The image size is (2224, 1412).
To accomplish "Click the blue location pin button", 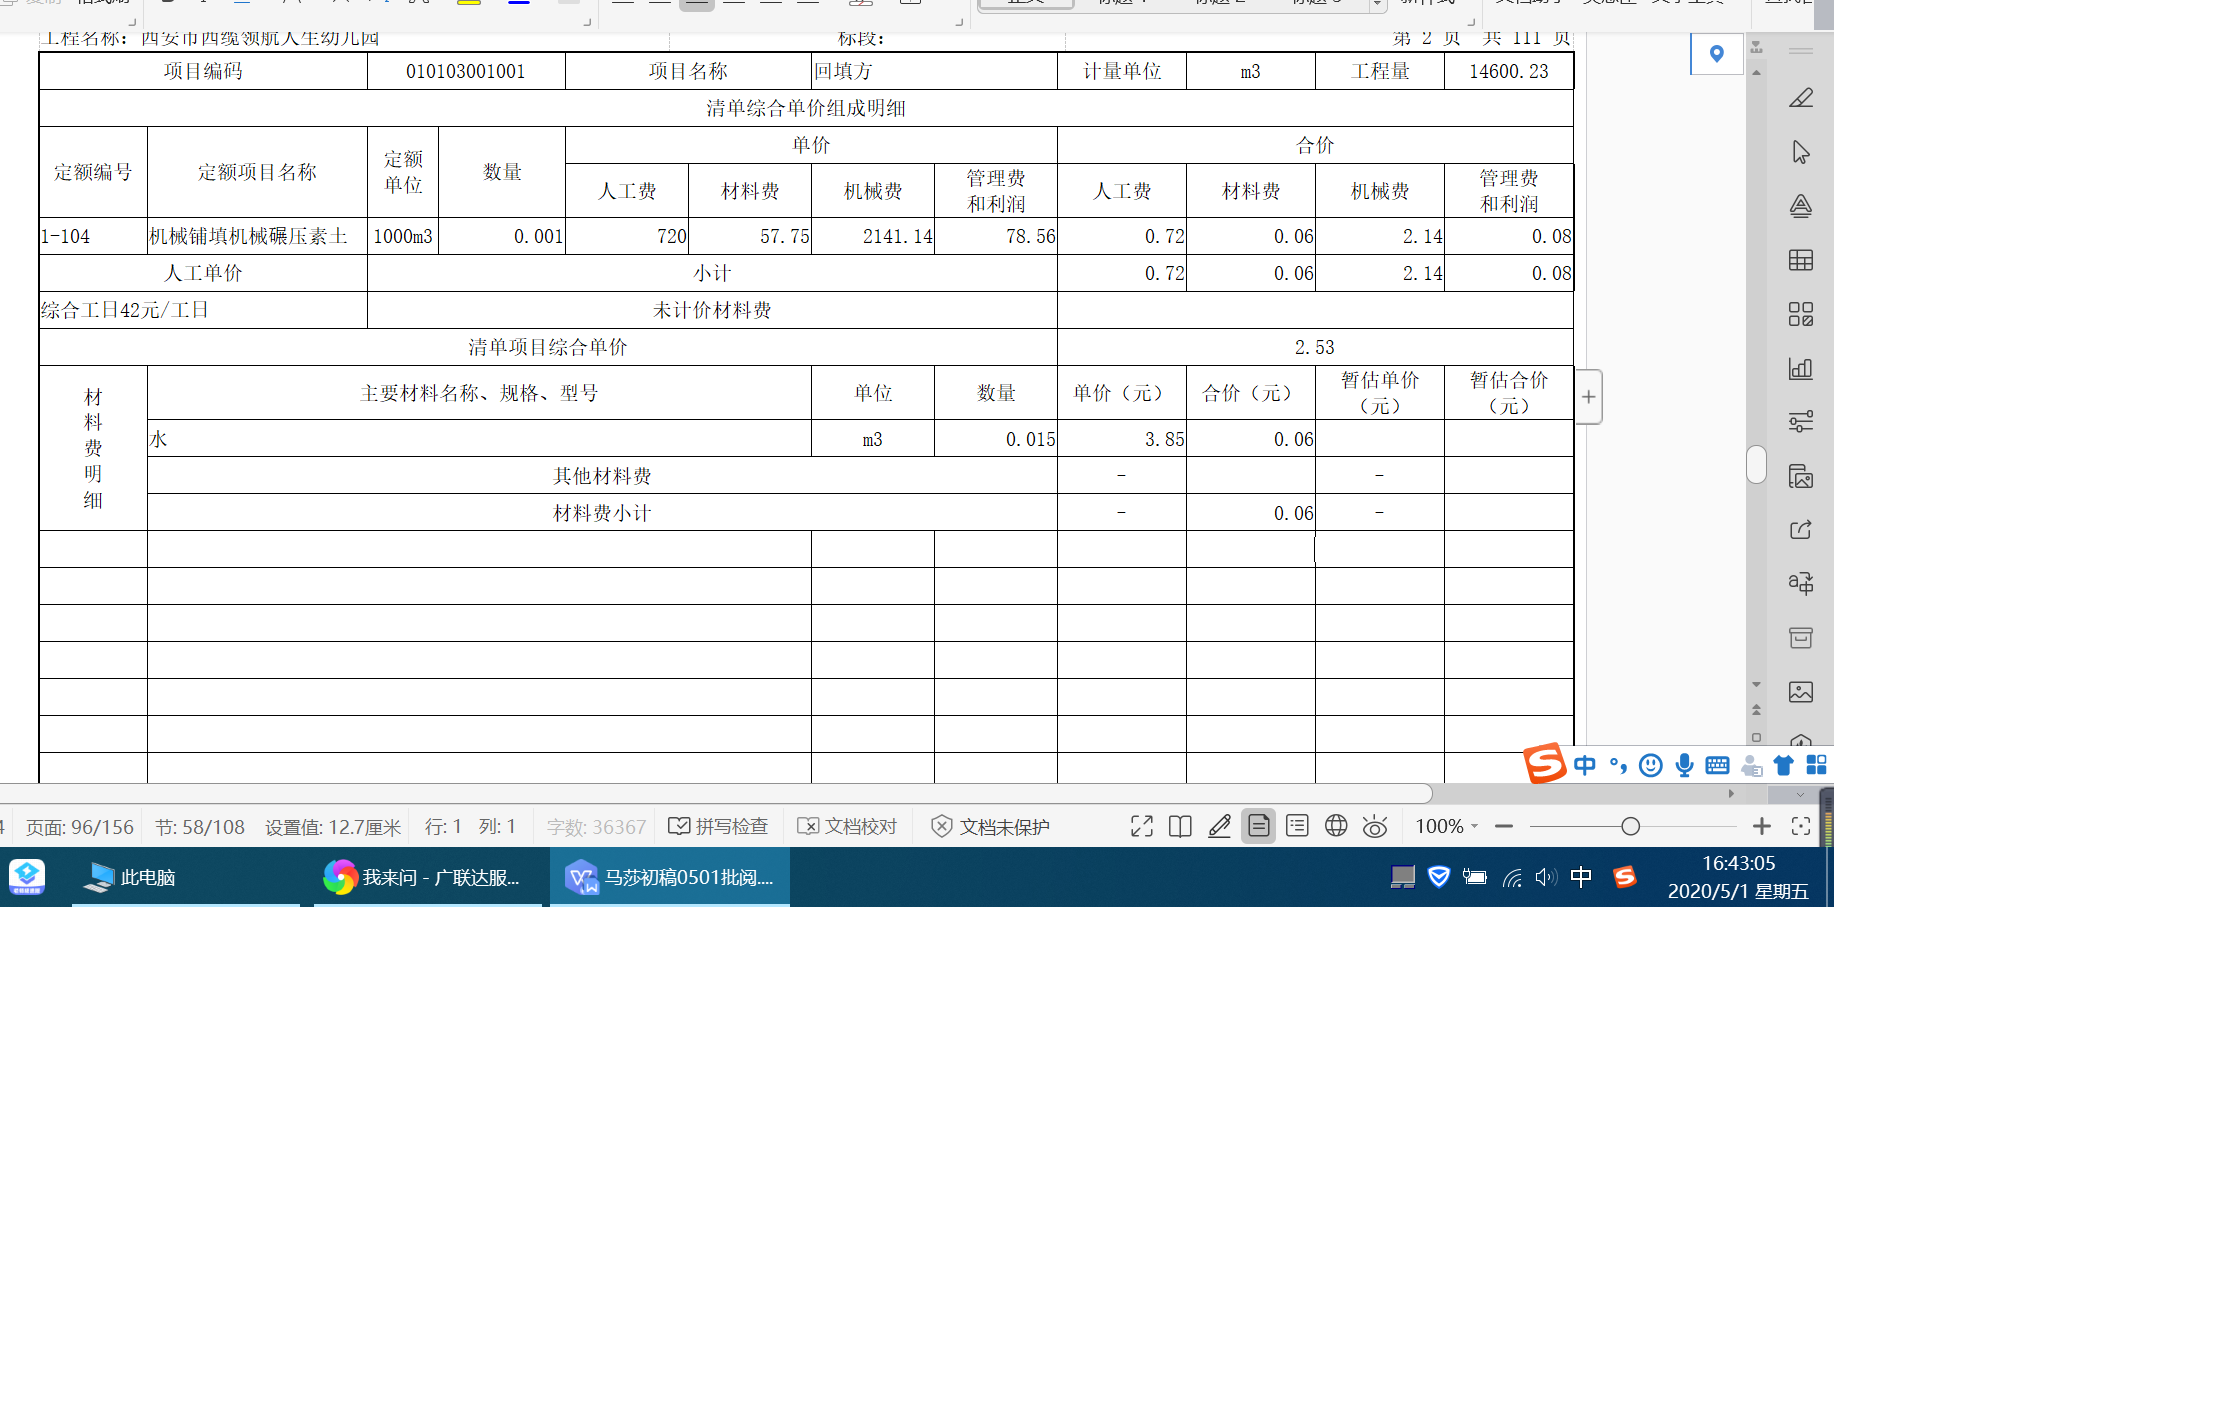I will (x=1716, y=54).
